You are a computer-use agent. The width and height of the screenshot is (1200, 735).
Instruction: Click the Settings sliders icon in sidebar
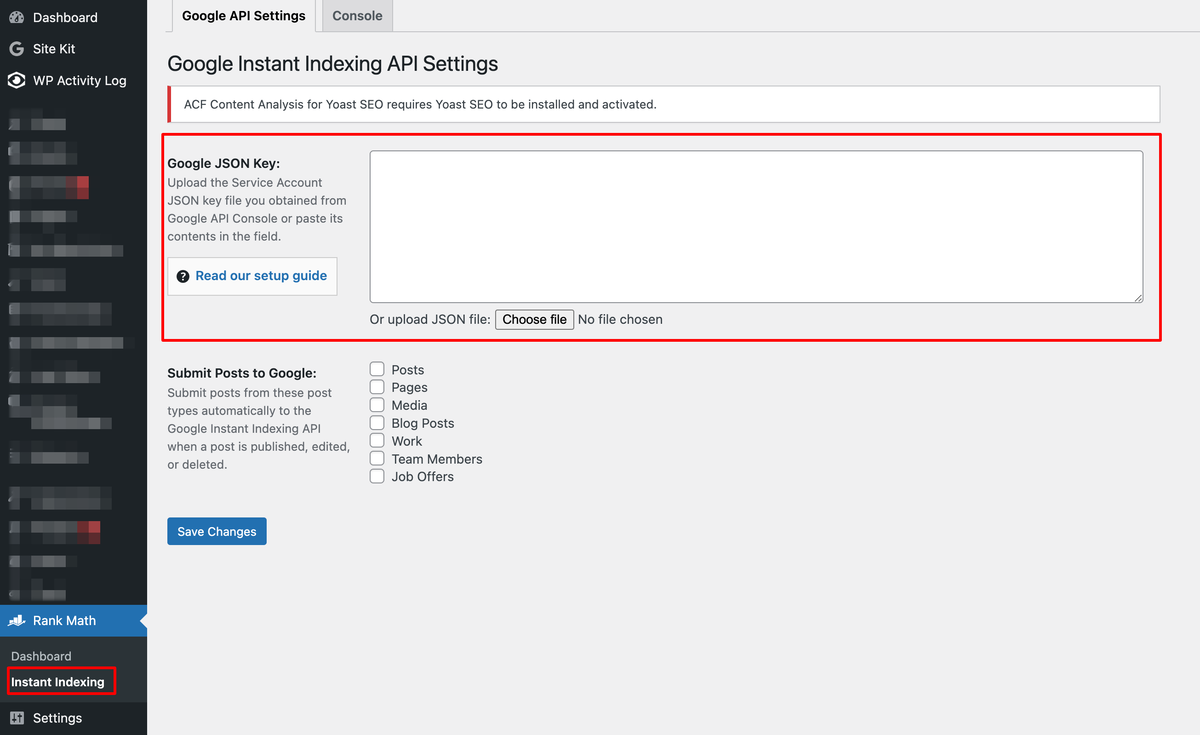click(x=16, y=718)
